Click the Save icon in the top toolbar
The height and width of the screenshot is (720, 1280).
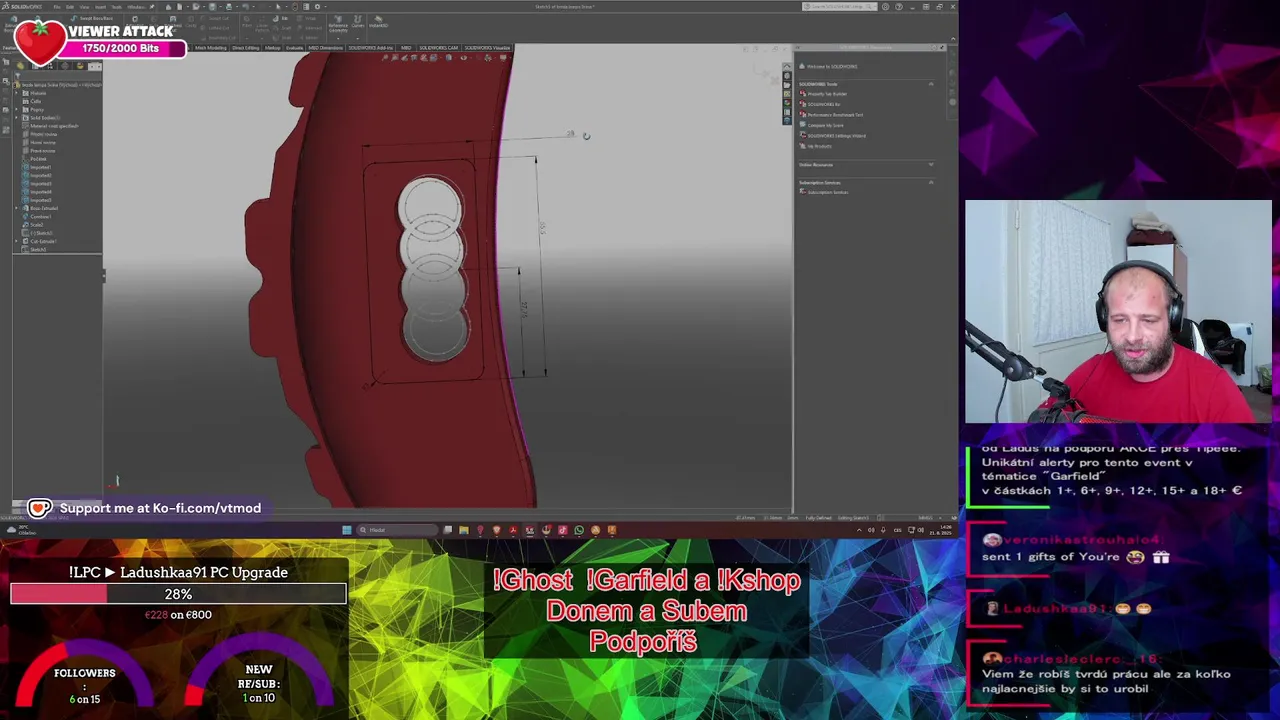coord(212,7)
